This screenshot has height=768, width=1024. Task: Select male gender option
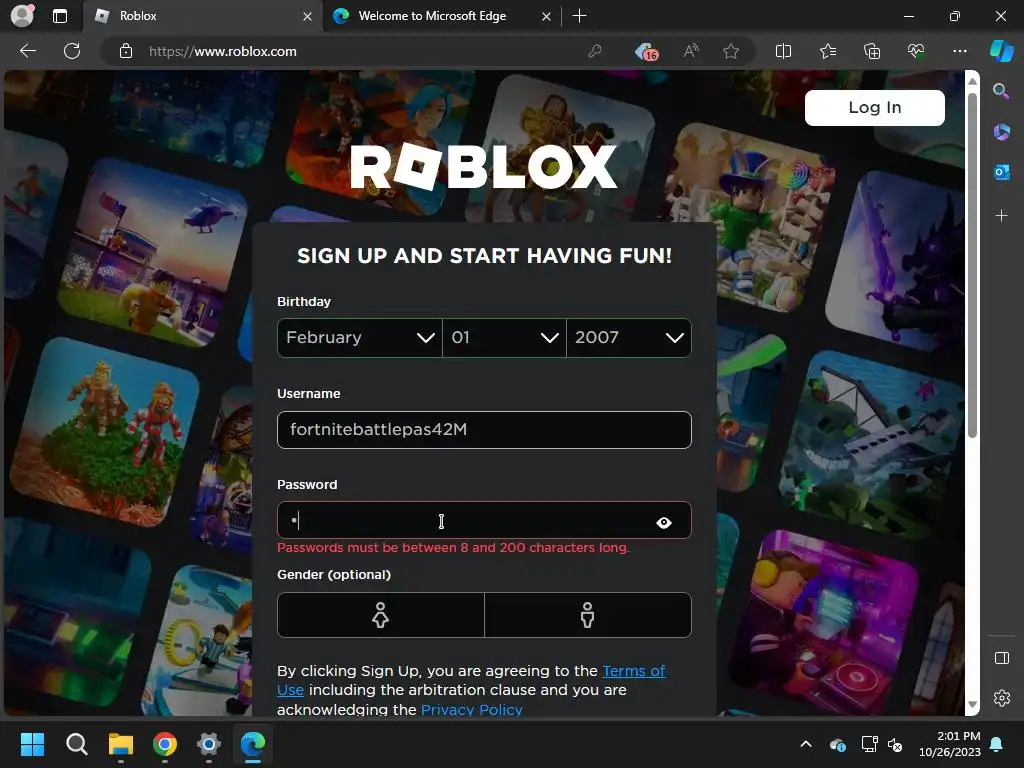[x=588, y=615]
